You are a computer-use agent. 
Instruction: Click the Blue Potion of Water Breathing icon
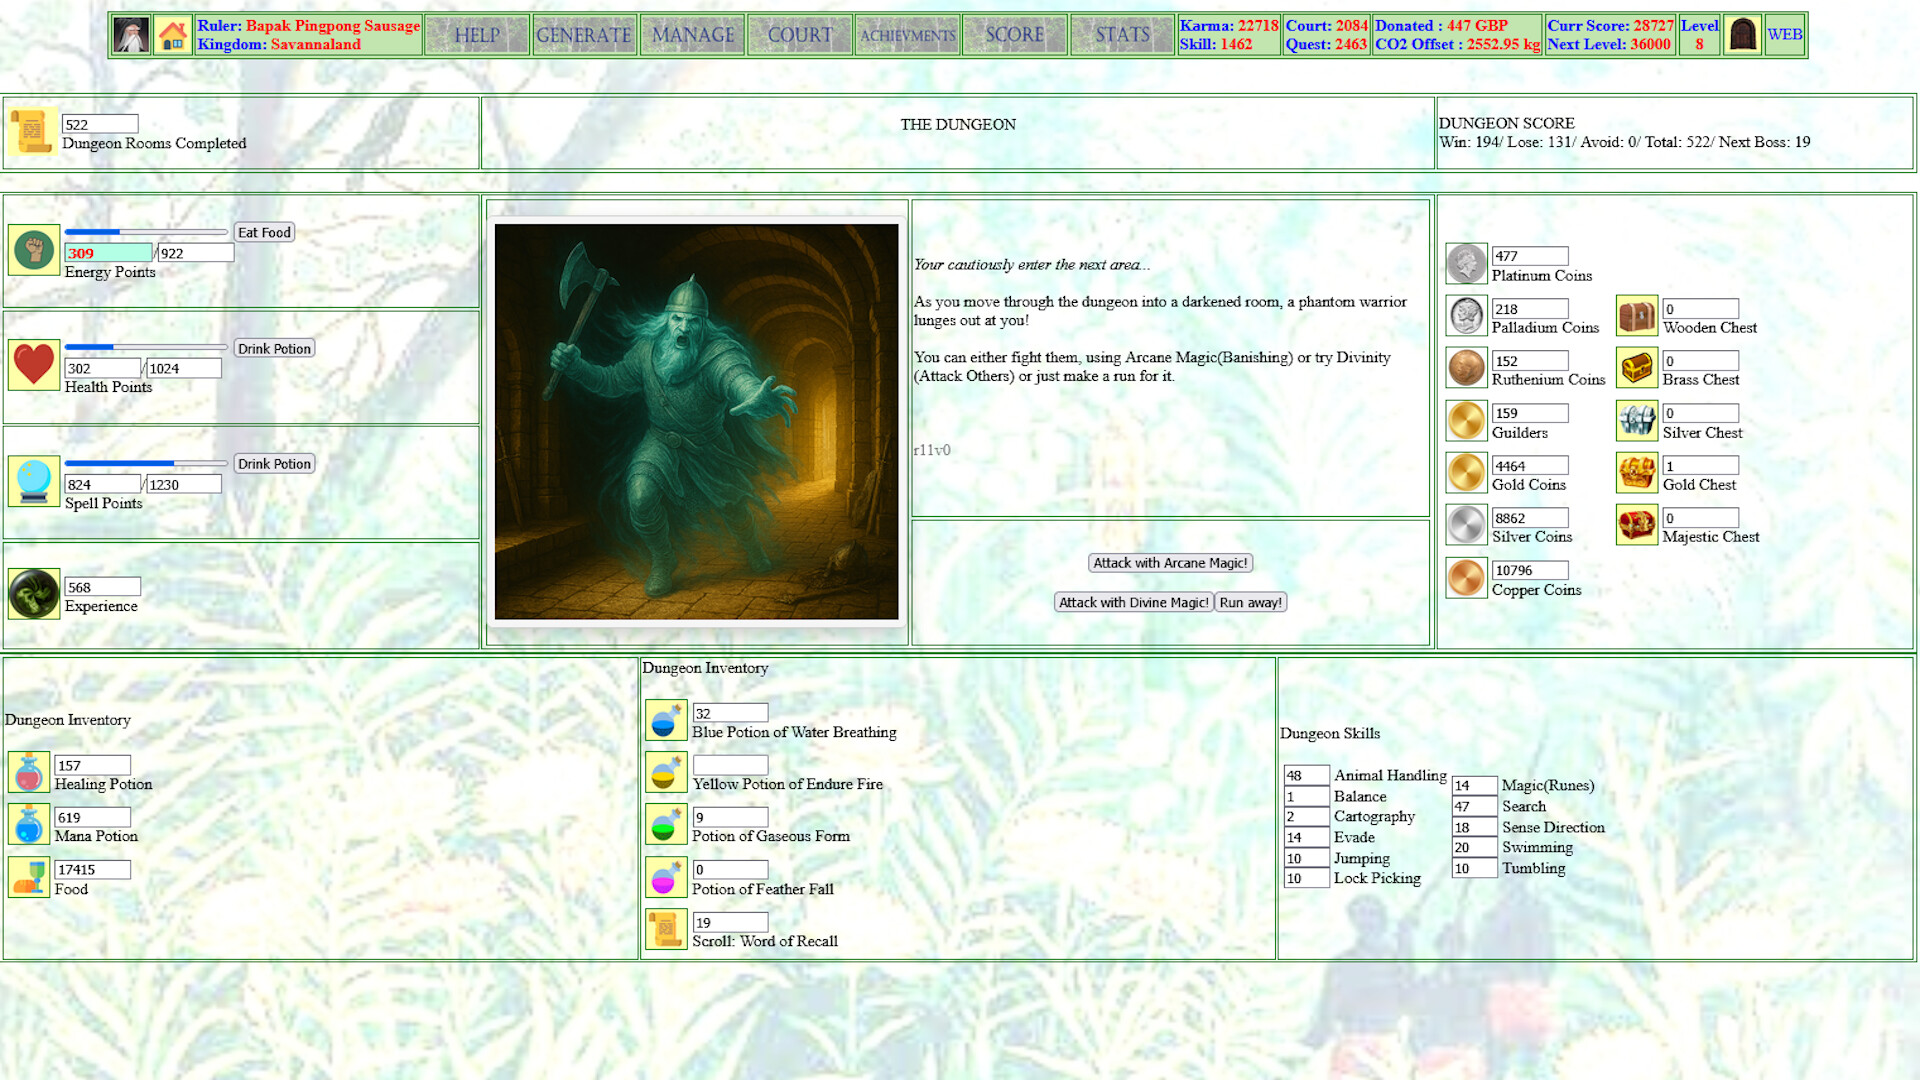point(666,721)
